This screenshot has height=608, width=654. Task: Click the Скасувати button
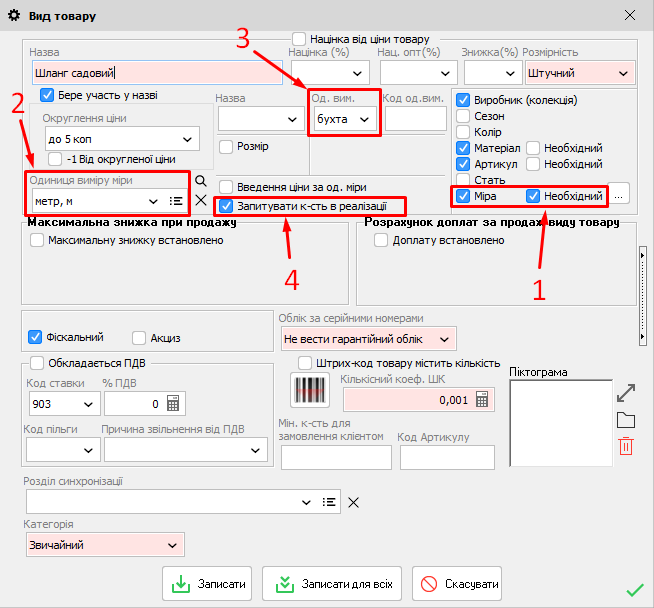click(x=457, y=583)
